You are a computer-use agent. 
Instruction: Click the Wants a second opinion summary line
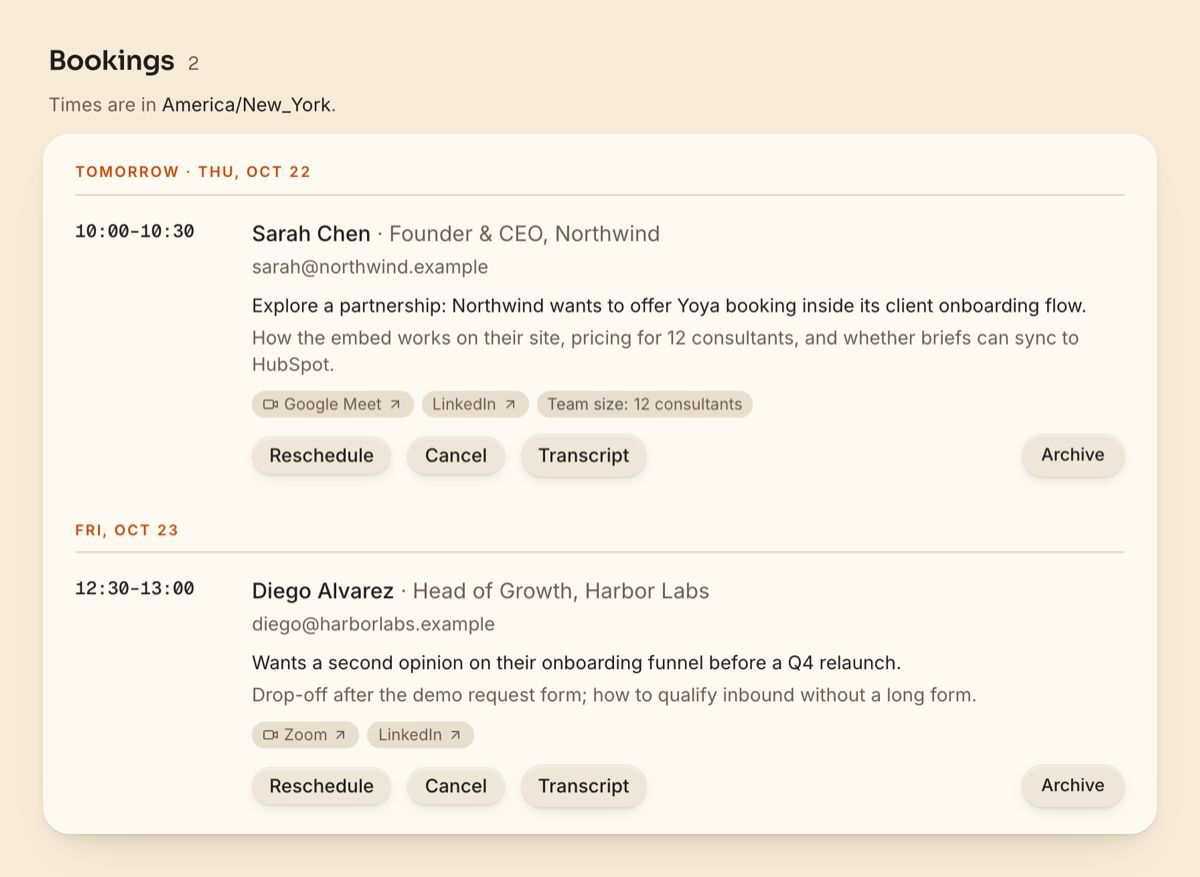click(577, 662)
